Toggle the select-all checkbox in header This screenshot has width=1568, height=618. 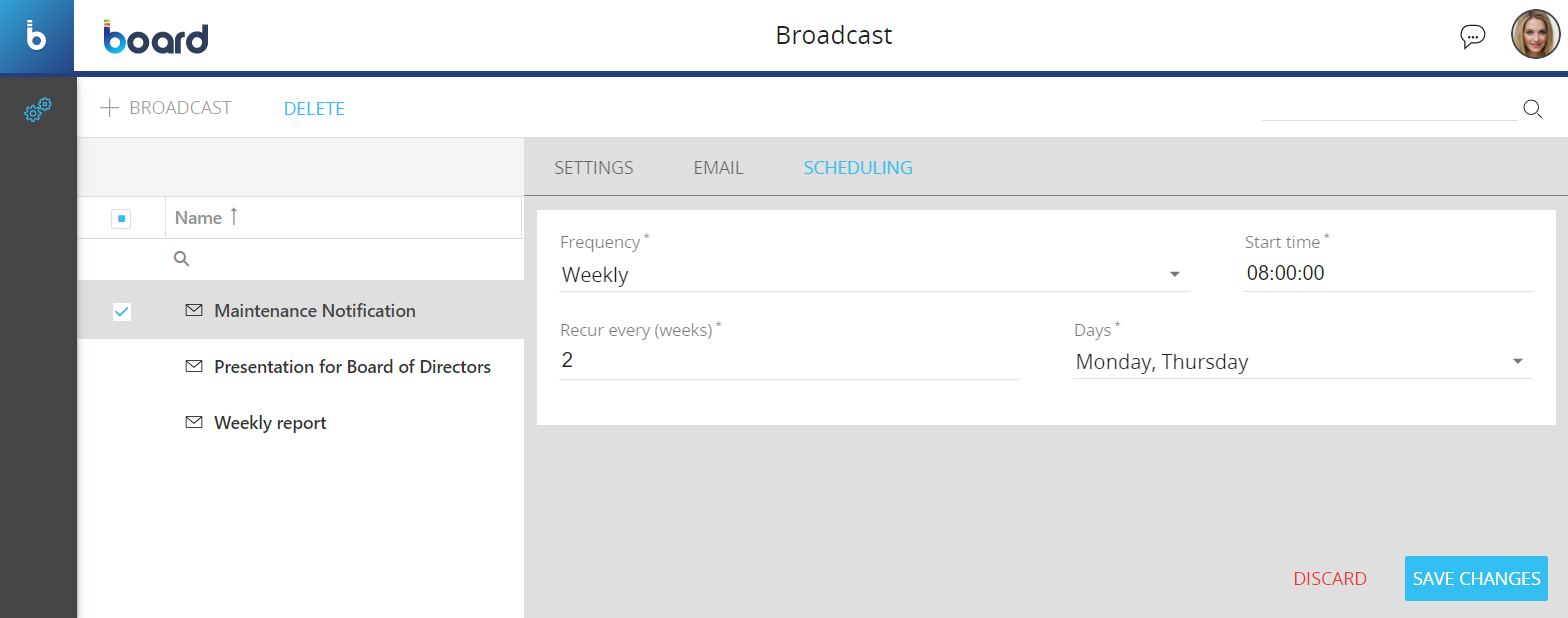121,218
